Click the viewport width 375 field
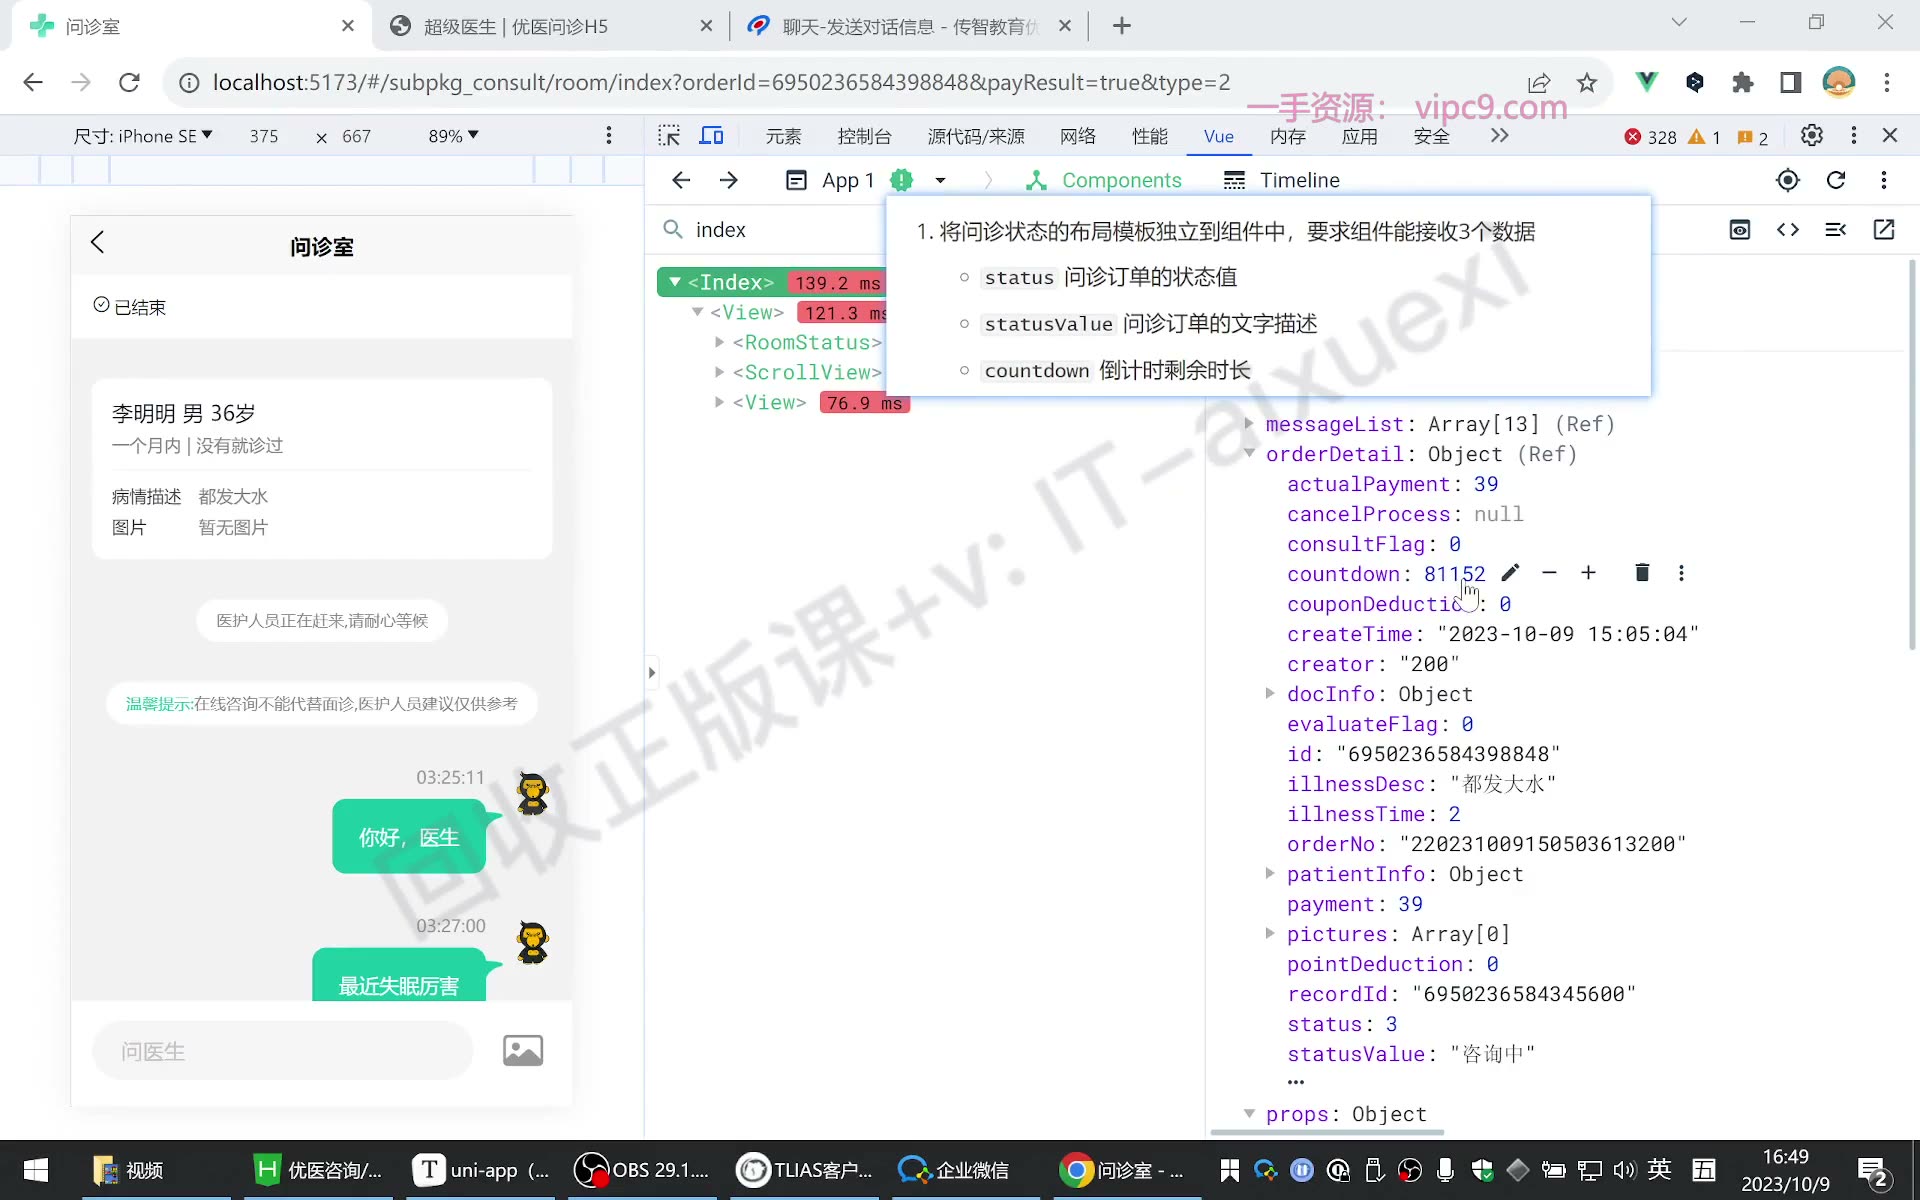This screenshot has height=1200, width=1920. [264, 136]
